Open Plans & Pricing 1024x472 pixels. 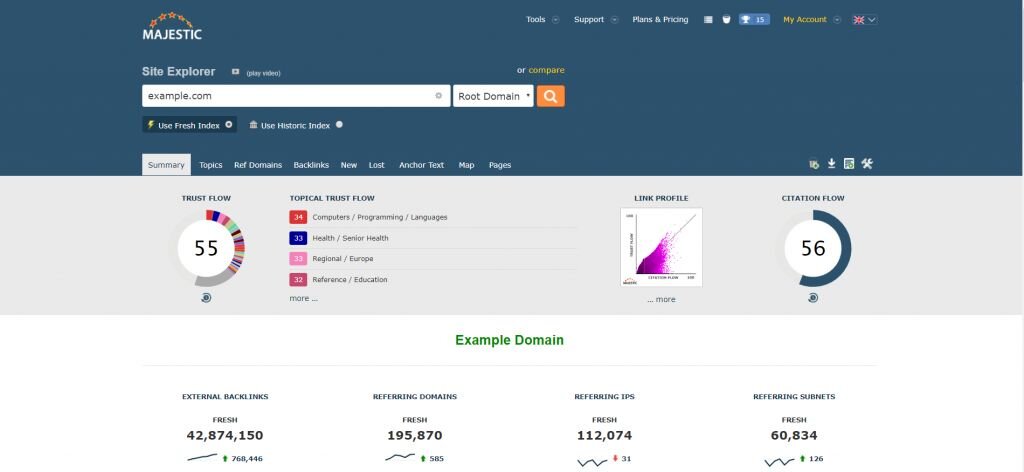660,20
